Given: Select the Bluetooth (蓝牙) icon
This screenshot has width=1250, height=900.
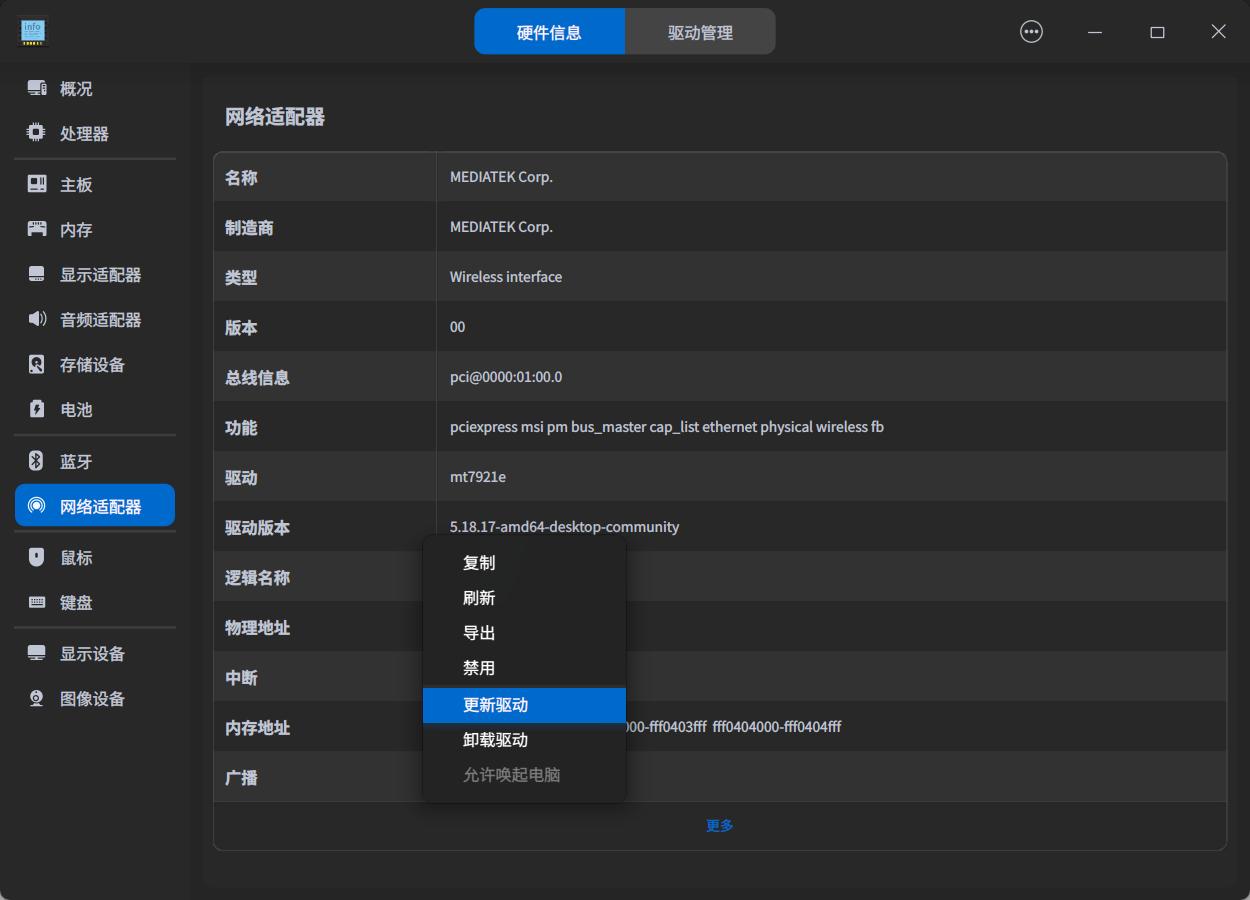Looking at the screenshot, I should pyautogui.click(x=37, y=461).
